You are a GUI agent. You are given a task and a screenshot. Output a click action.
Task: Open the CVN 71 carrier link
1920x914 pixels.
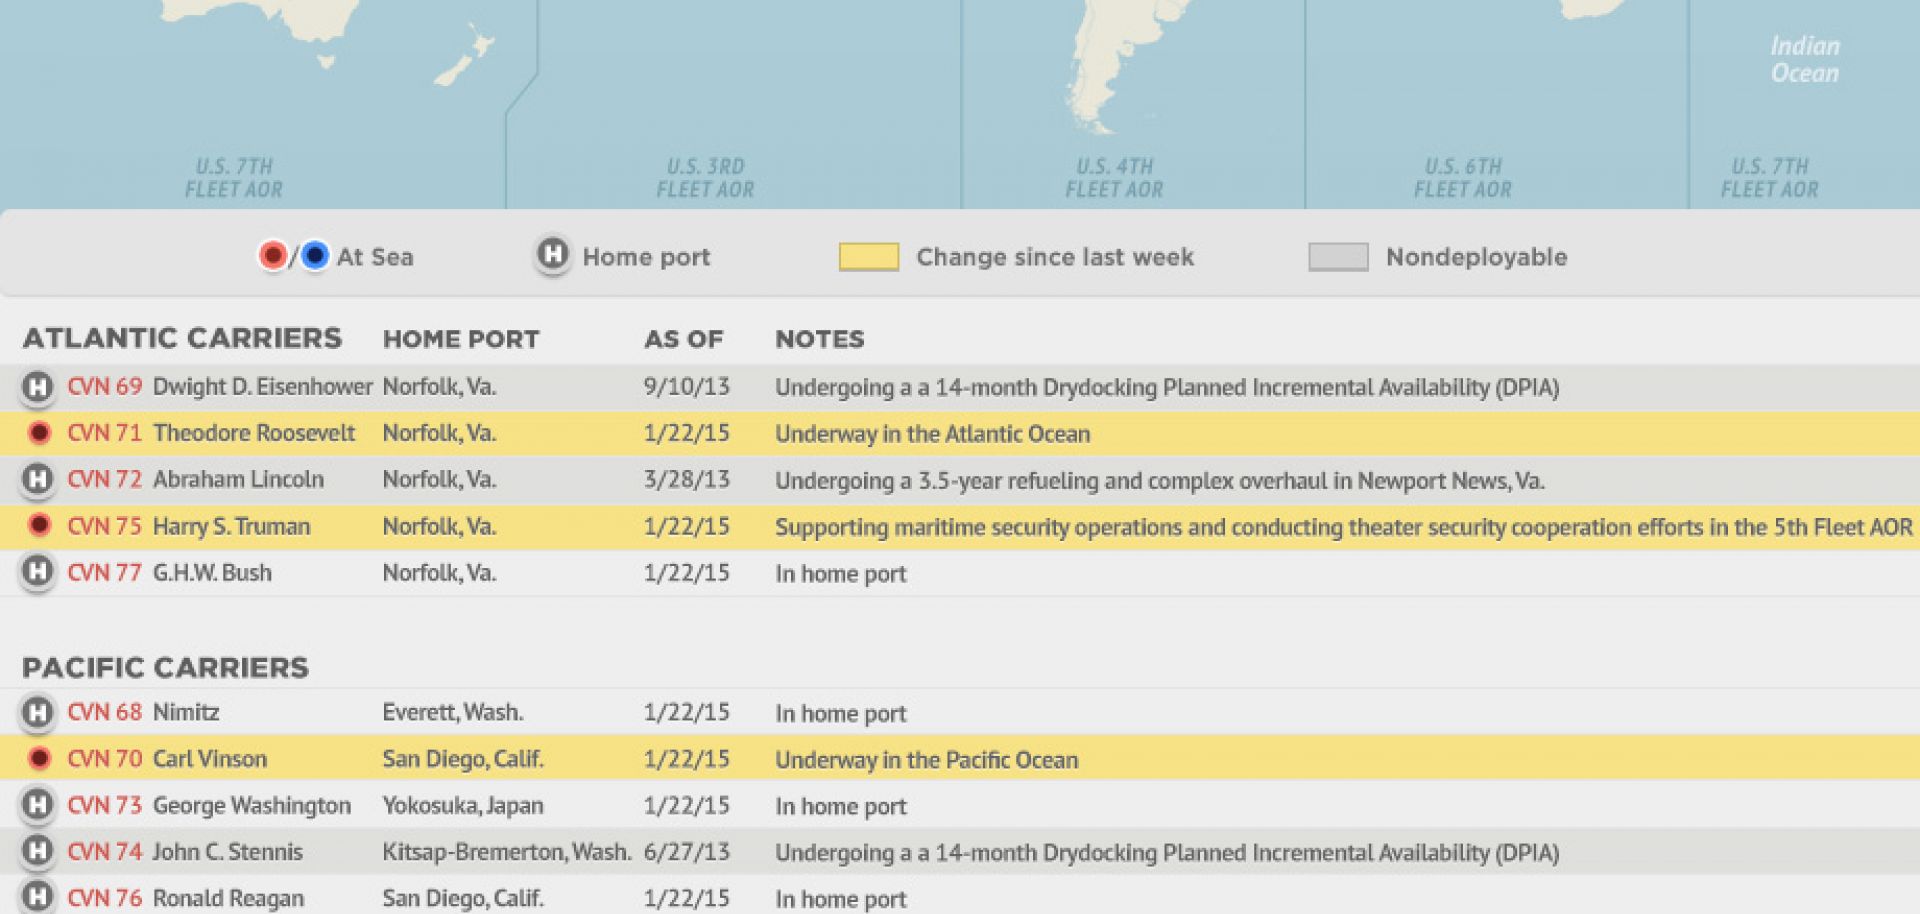pos(103,433)
